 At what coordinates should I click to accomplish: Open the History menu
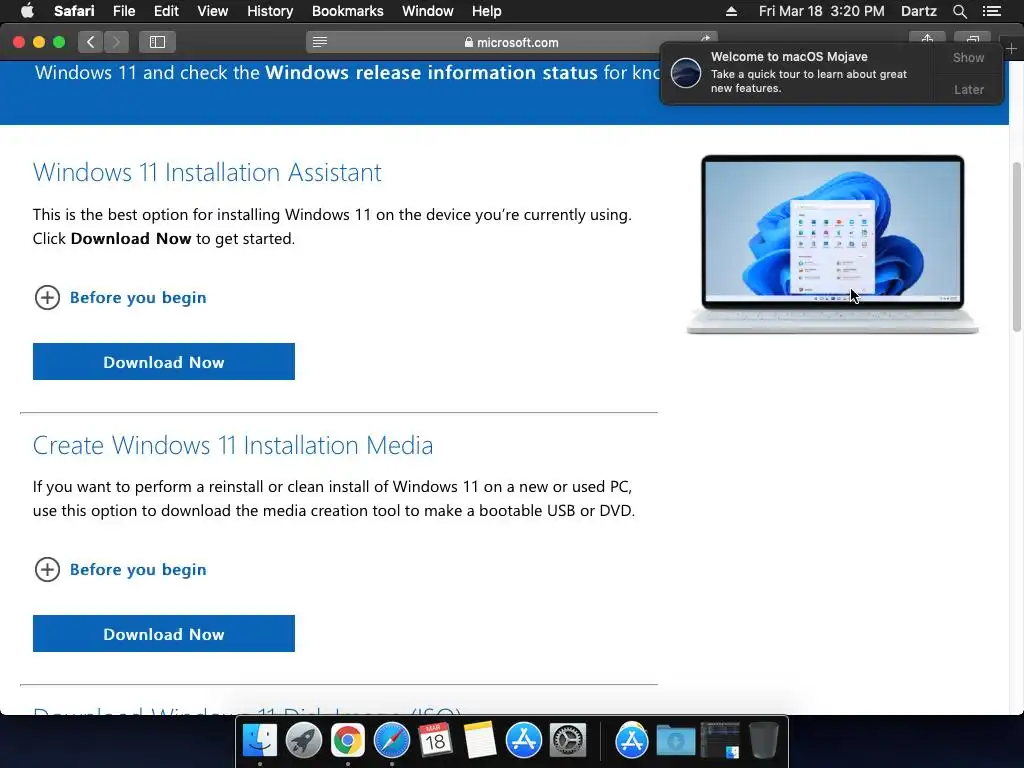[270, 11]
